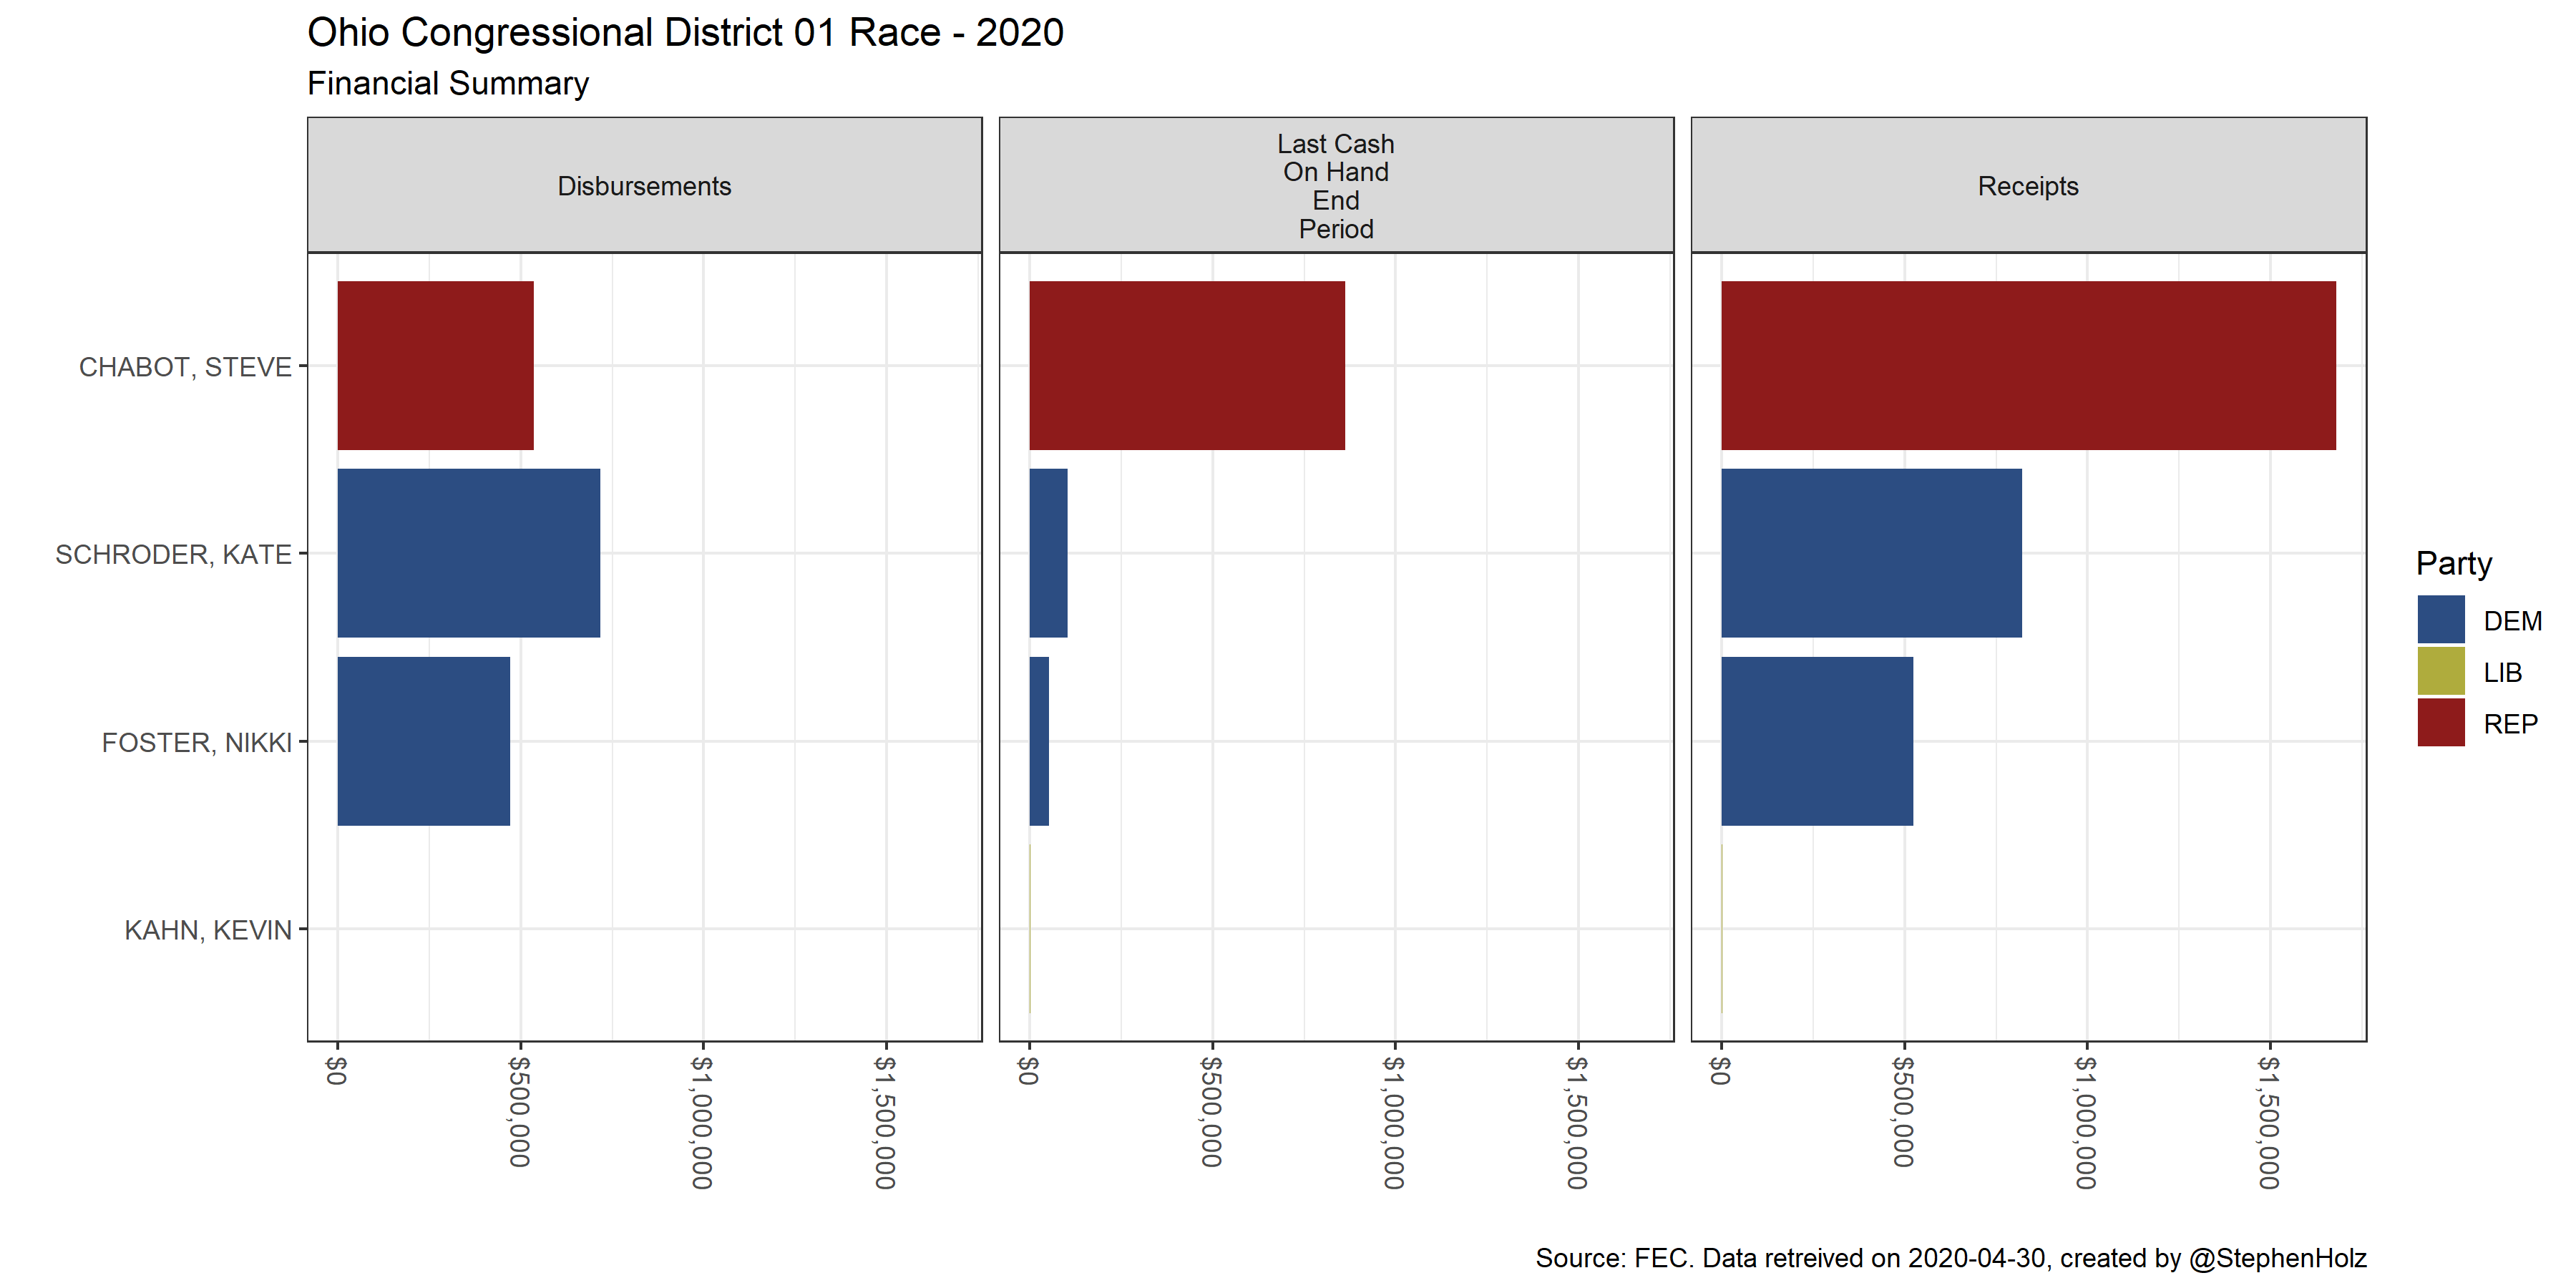Screen dimensions: 2576x1288
Task: Click the SCHRODER, KATE axis label
Action: click(x=173, y=554)
